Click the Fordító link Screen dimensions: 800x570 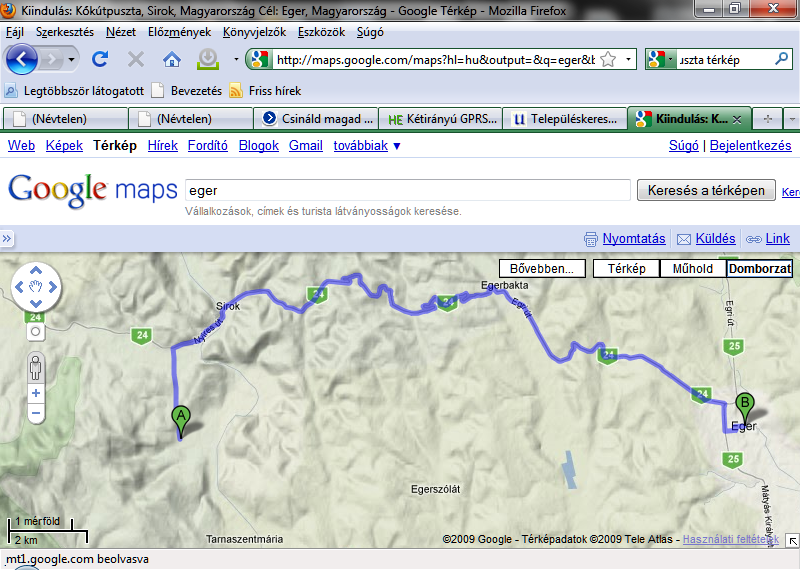click(208, 145)
